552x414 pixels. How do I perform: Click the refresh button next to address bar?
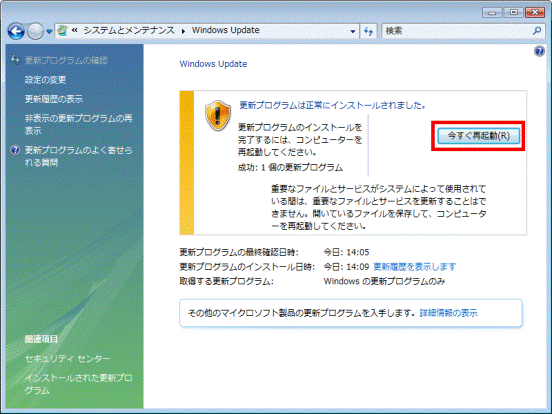[x=368, y=31]
